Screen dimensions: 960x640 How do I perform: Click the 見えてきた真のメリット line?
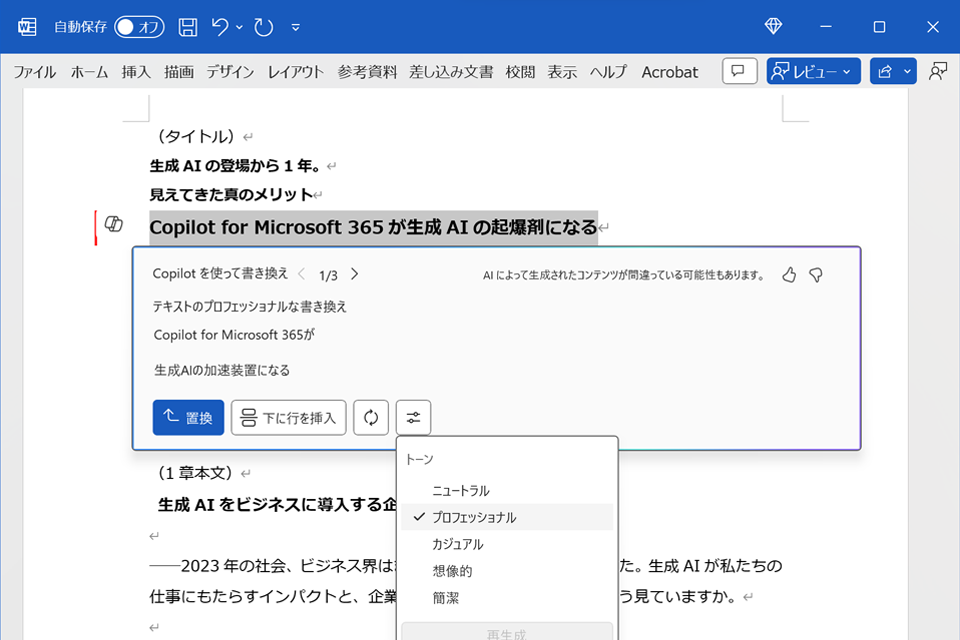click(231, 195)
